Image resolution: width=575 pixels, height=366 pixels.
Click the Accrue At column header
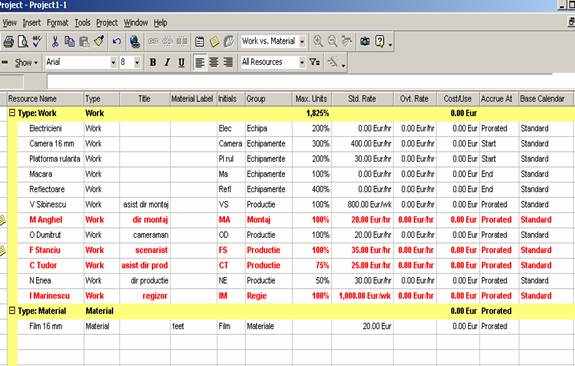coord(499,99)
